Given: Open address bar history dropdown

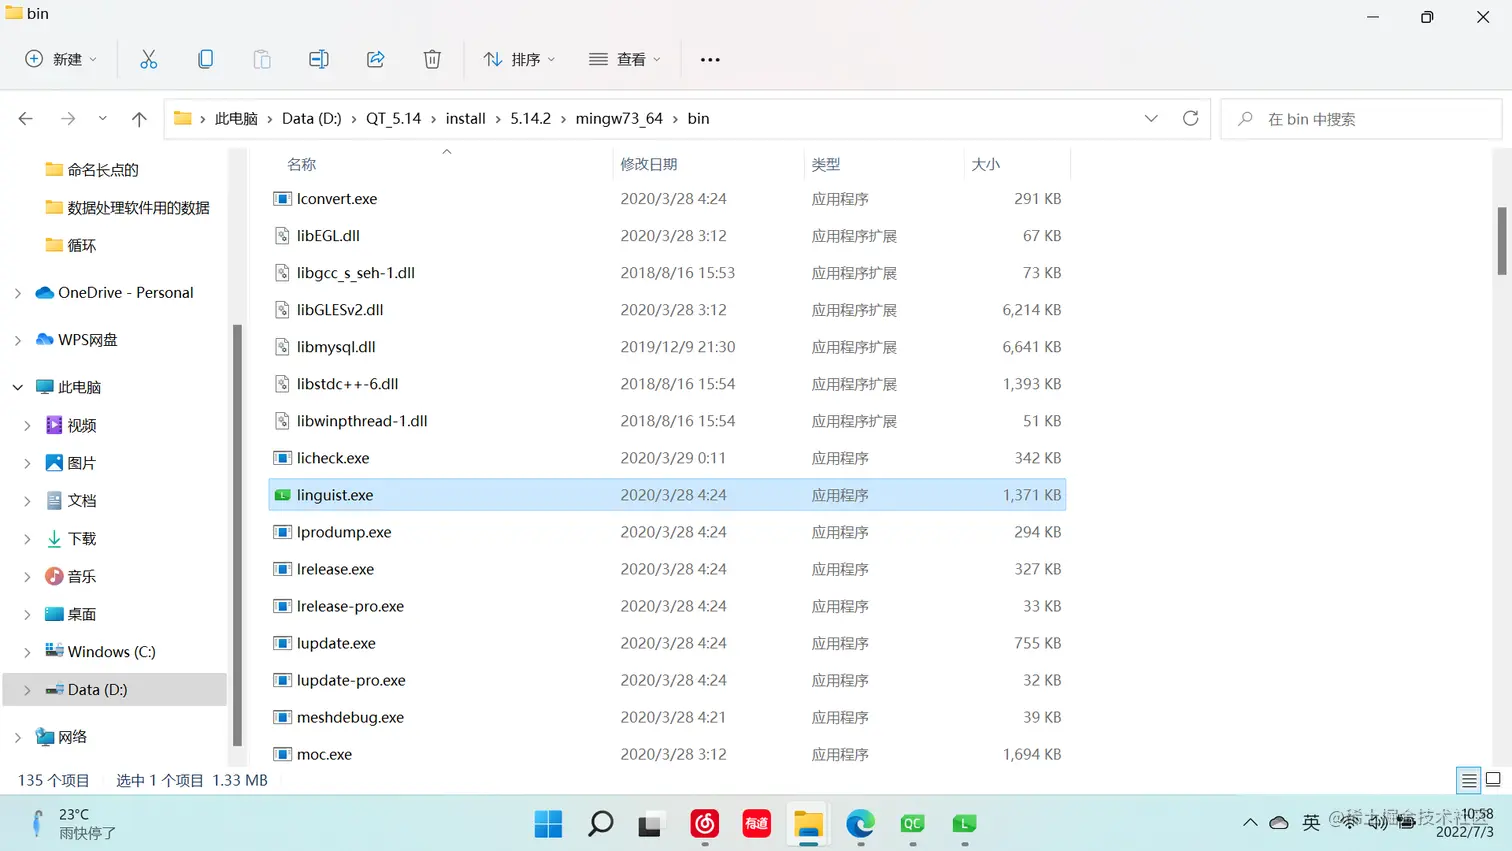Looking at the screenshot, I should pos(1151,118).
